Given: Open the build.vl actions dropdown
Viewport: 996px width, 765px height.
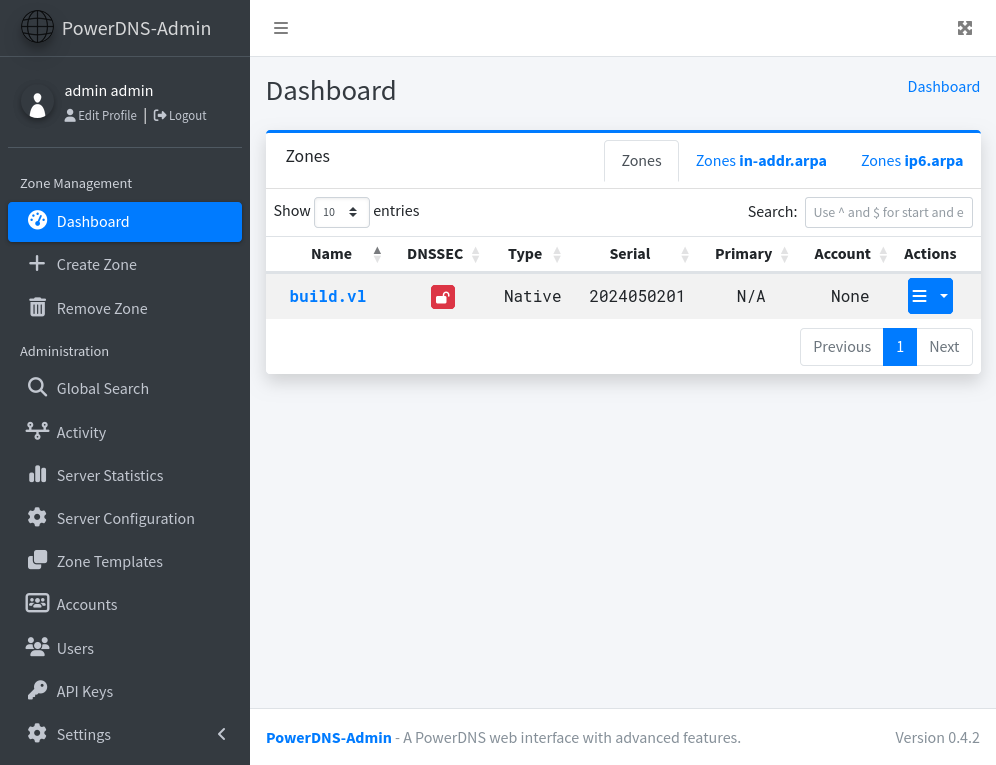Looking at the screenshot, I should (x=943, y=296).
